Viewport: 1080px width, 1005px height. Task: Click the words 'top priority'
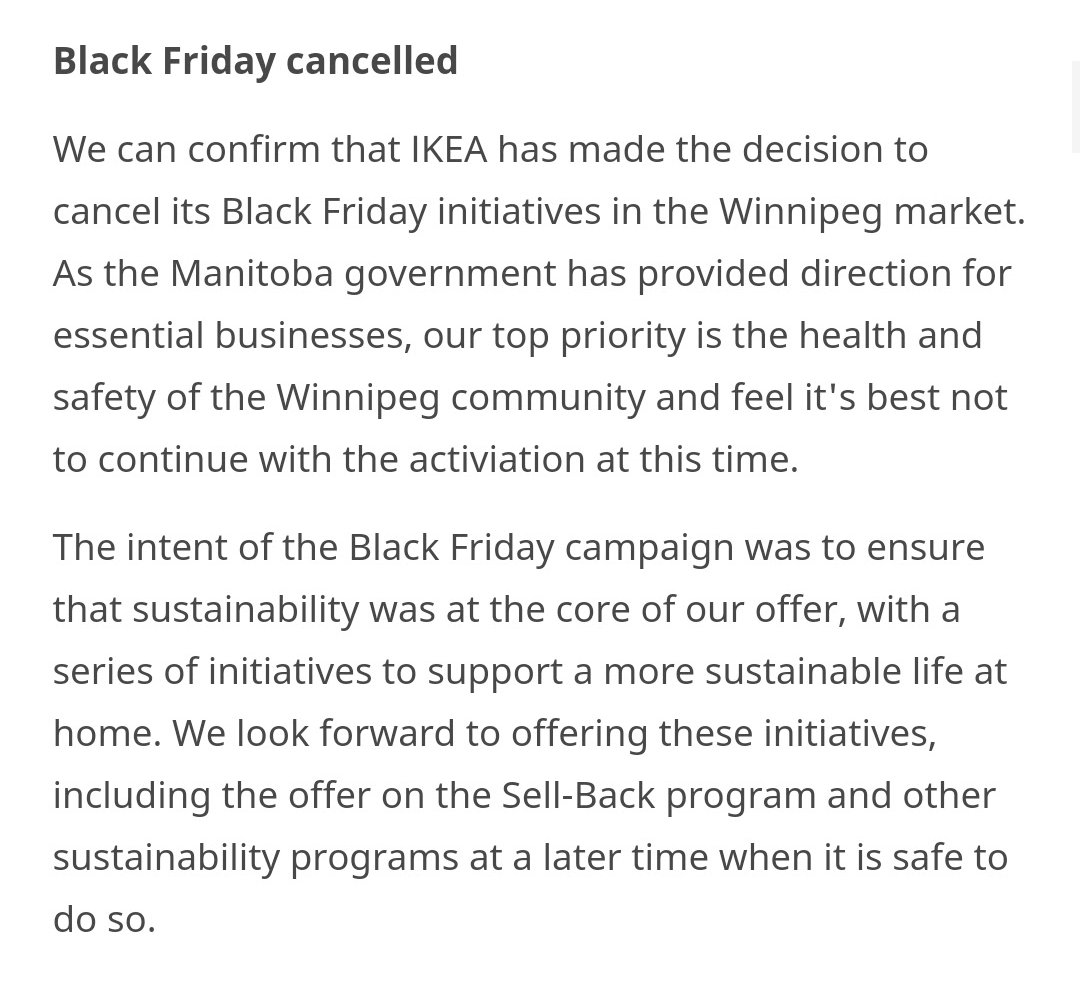tap(588, 337)
